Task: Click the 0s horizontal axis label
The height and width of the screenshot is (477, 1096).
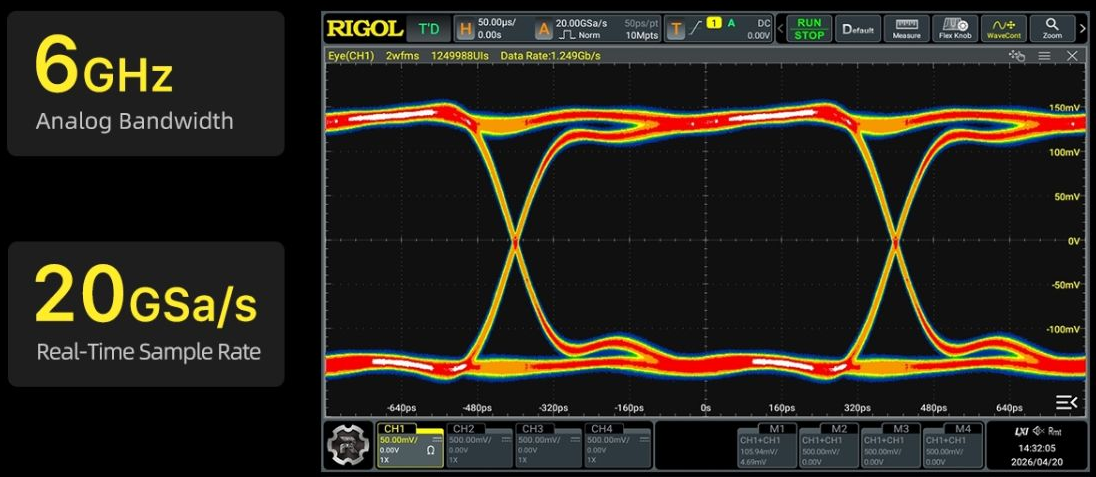Action: coord(705,408)
